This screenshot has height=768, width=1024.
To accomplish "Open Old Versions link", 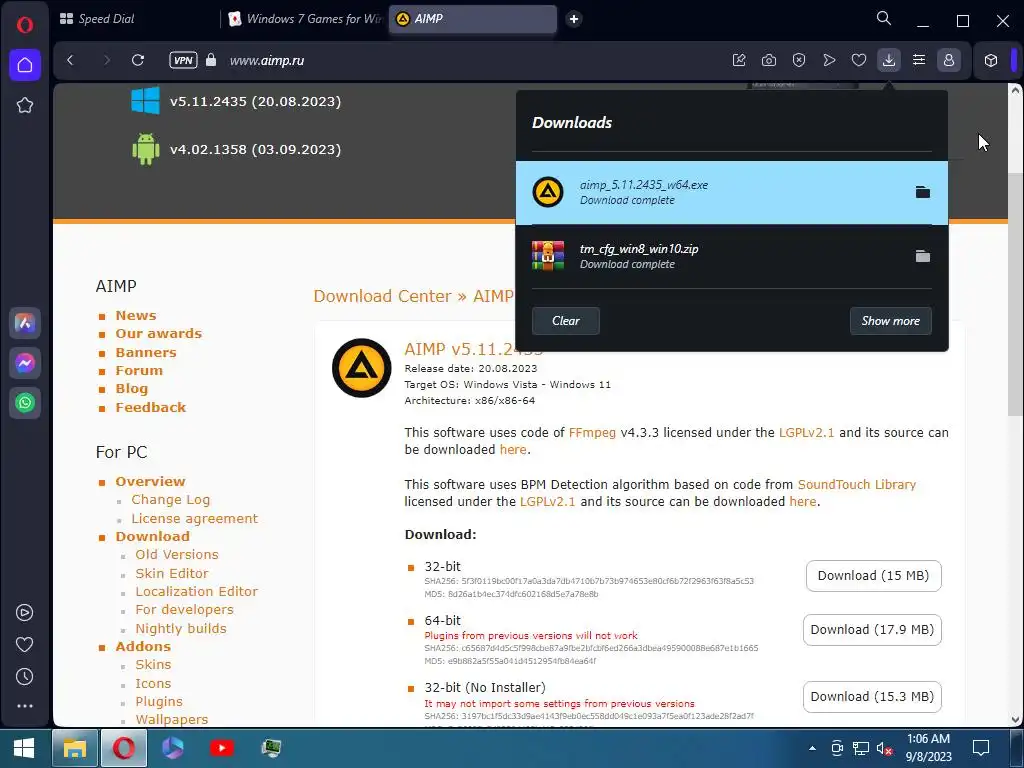I will click(177, 554).
